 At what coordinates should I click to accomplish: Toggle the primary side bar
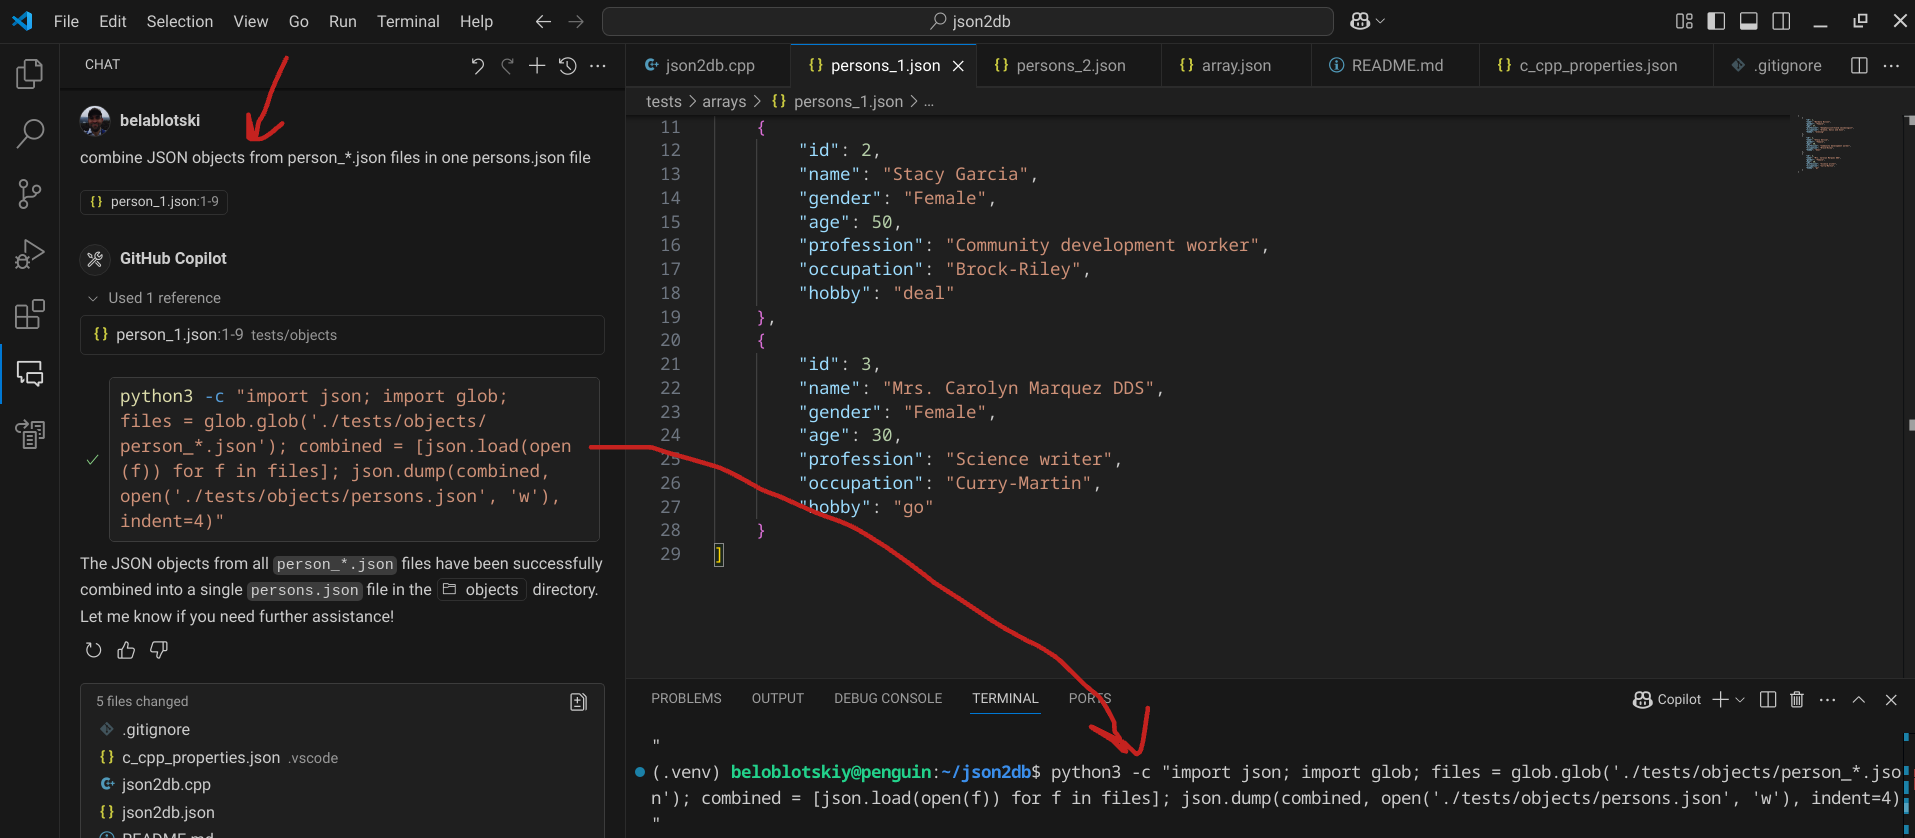tap(1716, 21)
